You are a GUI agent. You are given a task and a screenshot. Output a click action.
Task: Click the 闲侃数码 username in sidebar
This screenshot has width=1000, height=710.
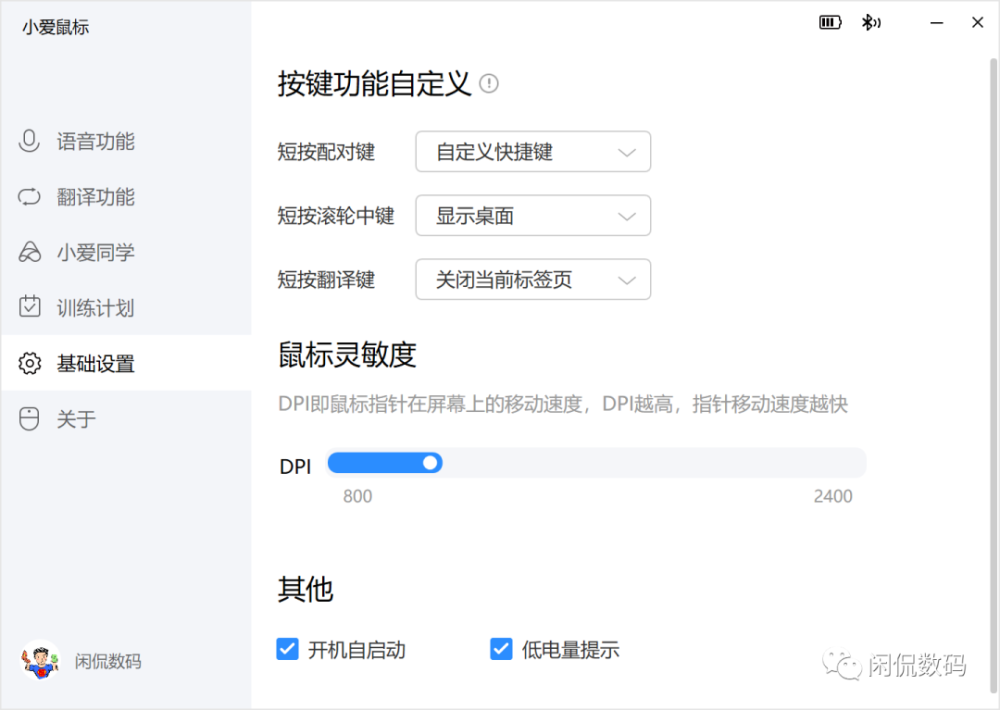click(108, 662)
